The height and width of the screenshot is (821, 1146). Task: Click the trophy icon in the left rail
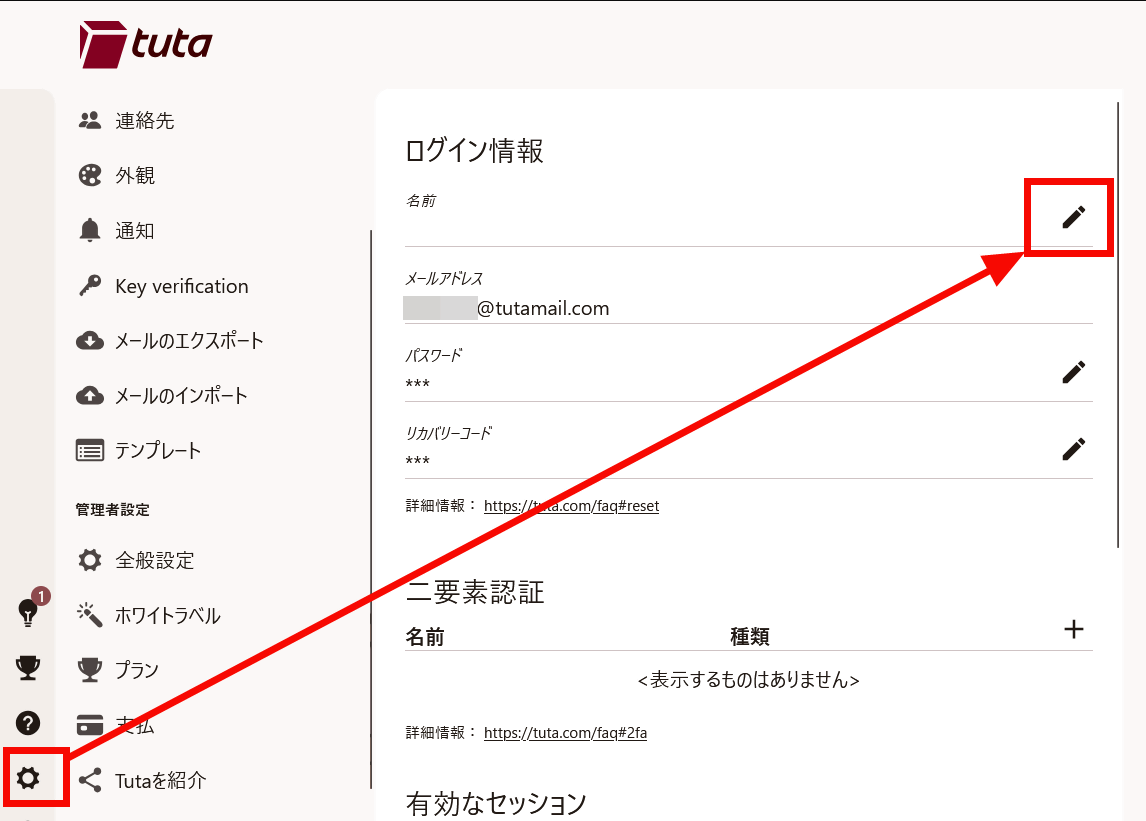pyautogui.click(x=29, y=668)
